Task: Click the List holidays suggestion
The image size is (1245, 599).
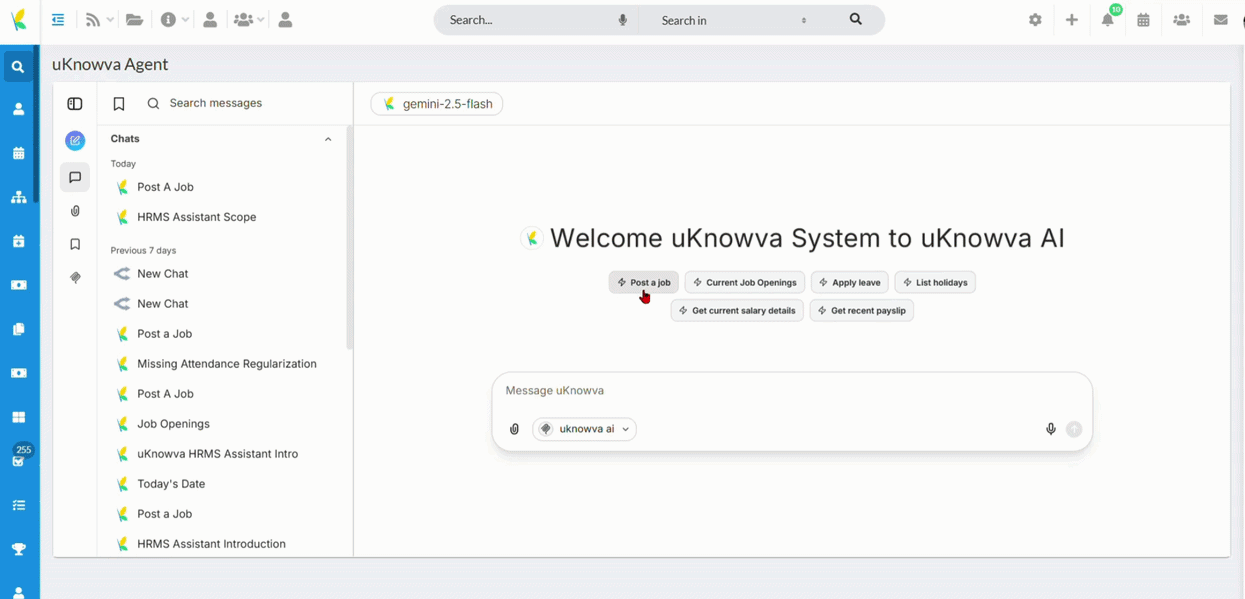Action: [x=935, y=283]
